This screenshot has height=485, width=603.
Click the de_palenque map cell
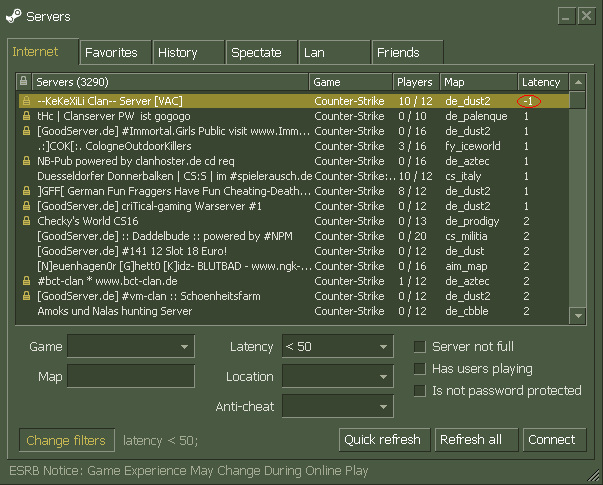476,116
